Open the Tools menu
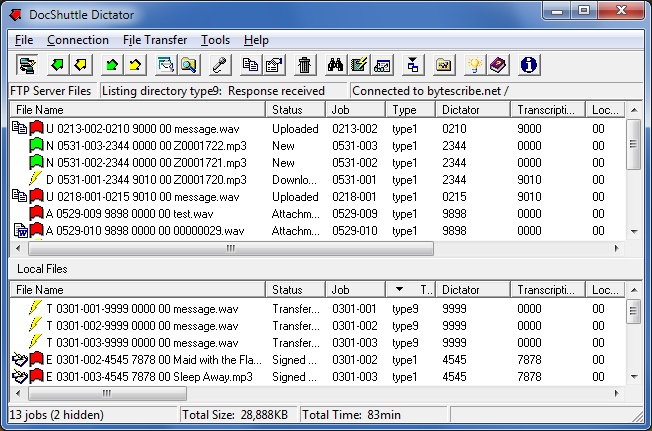 click(215, 40)
